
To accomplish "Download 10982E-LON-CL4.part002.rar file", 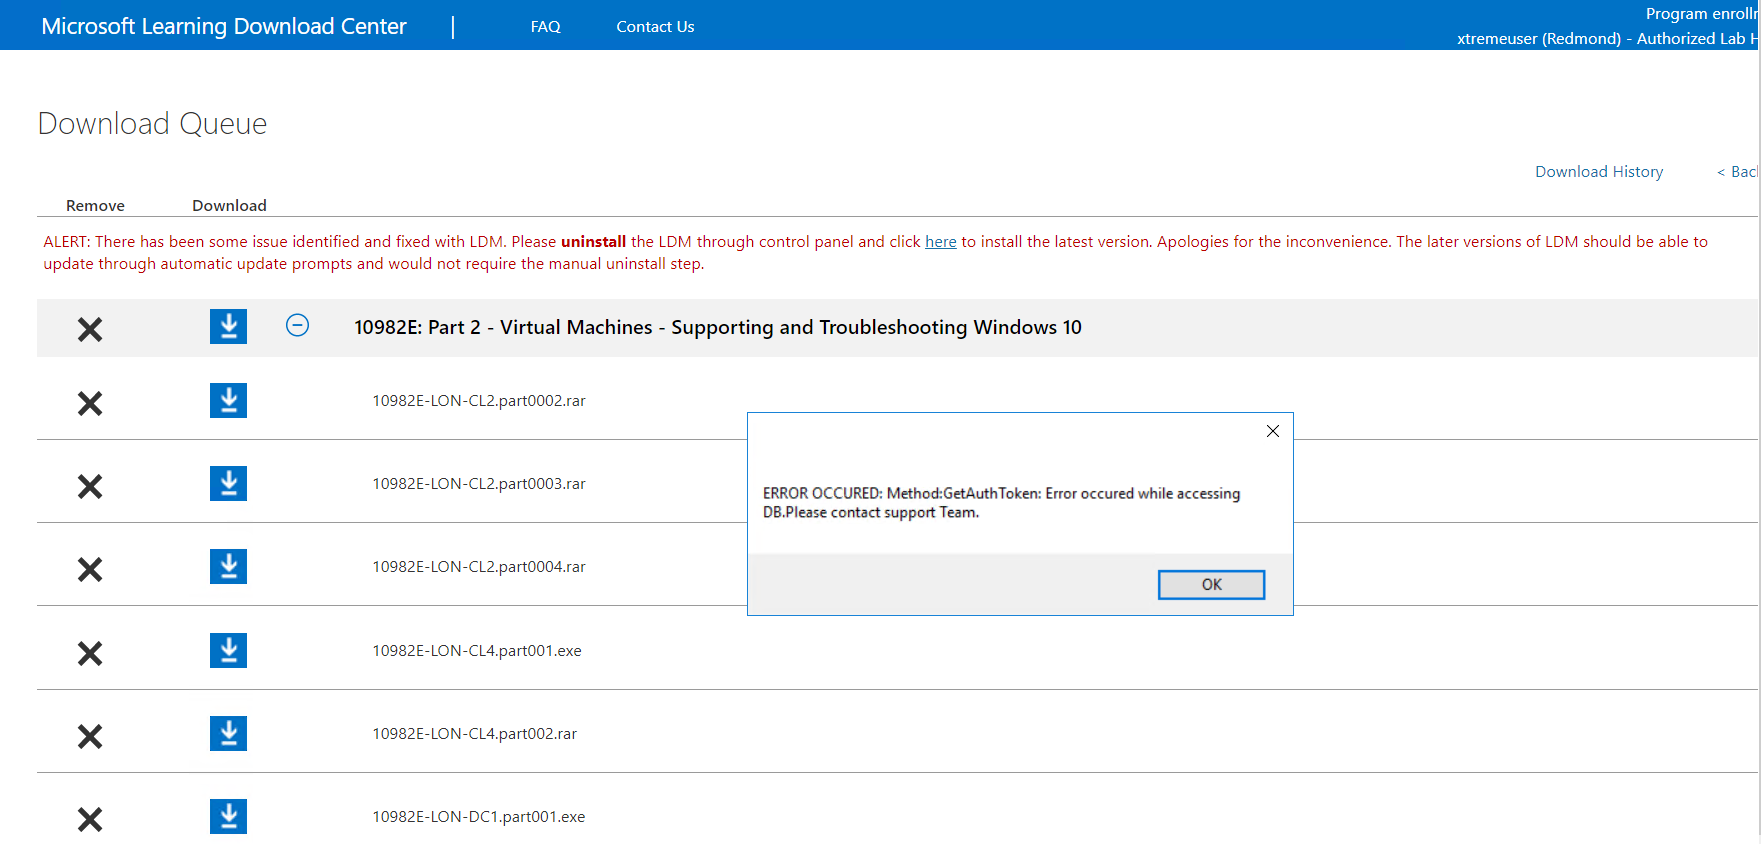I will 228,734.
